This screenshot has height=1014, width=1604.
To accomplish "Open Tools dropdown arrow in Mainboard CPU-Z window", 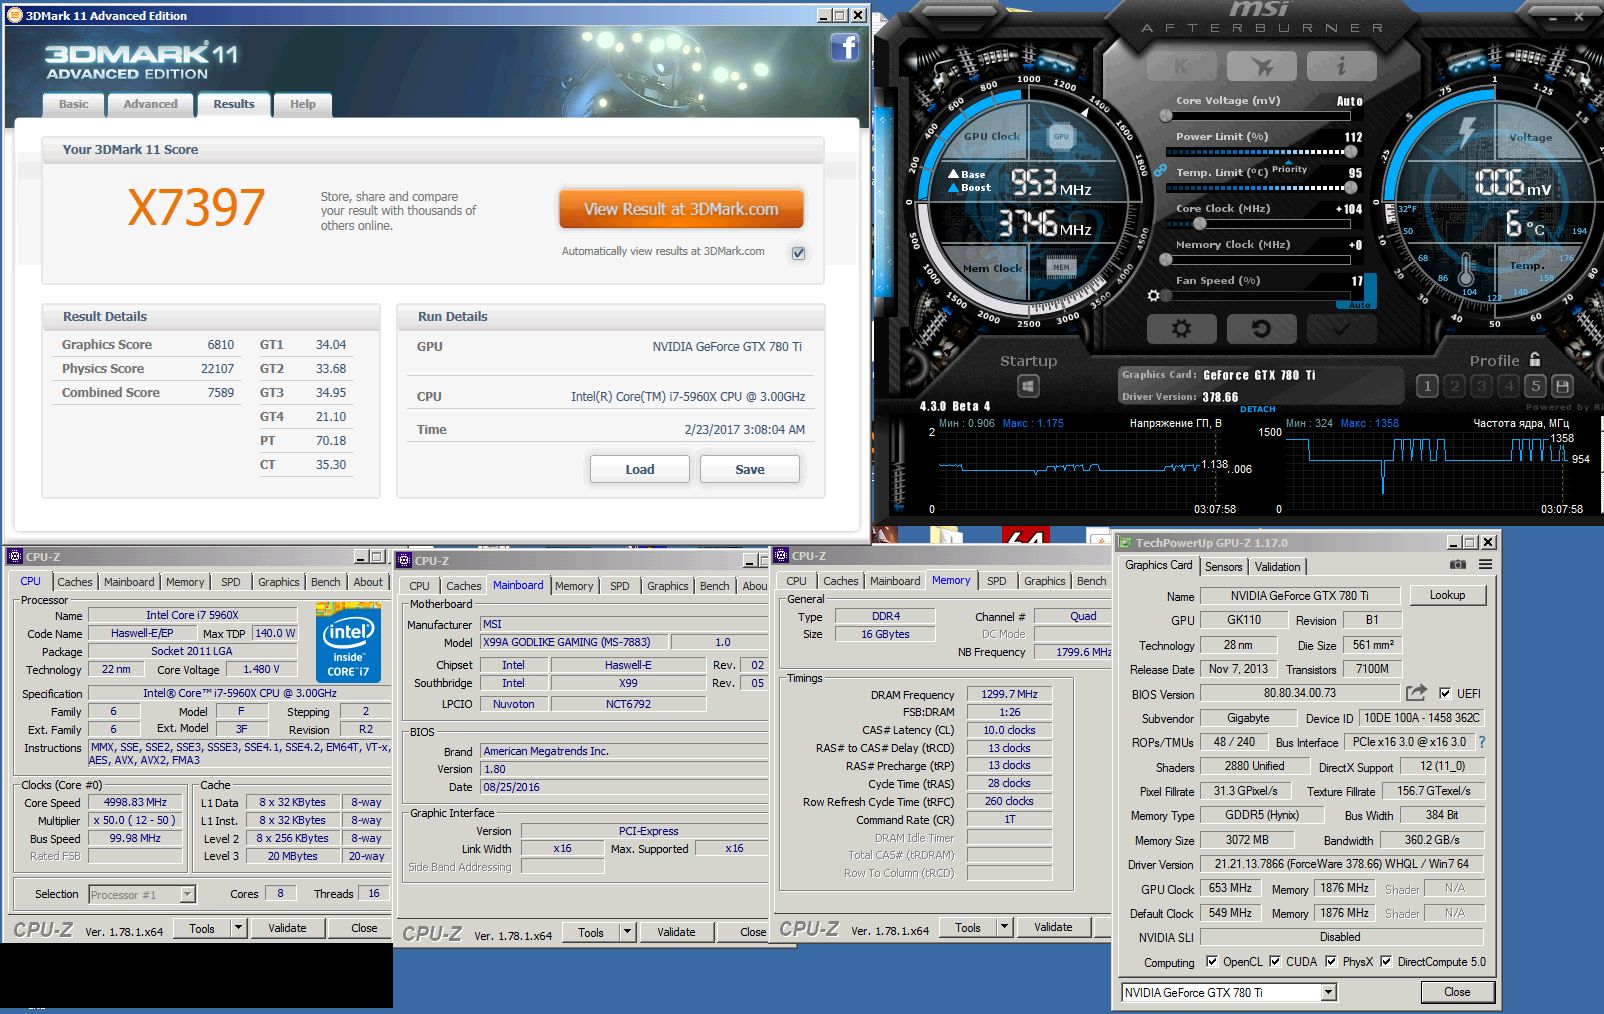I will [627, 933].
